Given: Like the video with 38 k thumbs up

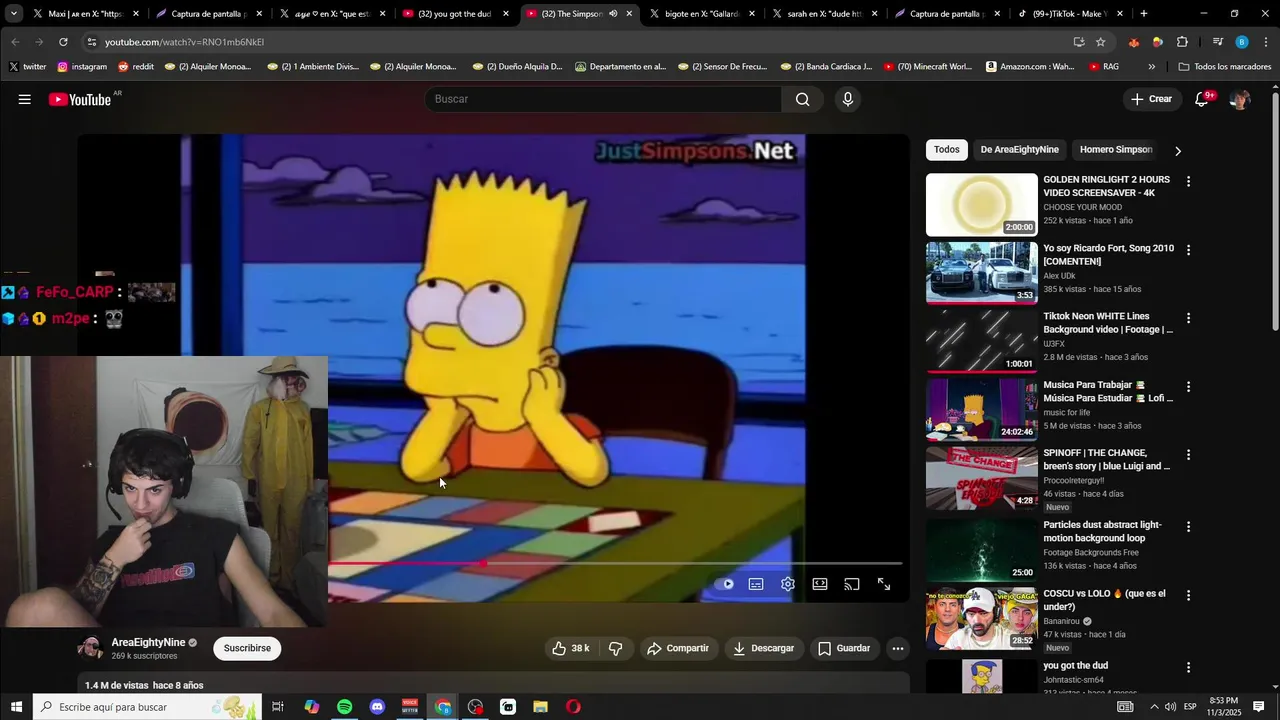Looking at the screenshot, I should pyautogui.click(x=570, y=648).
